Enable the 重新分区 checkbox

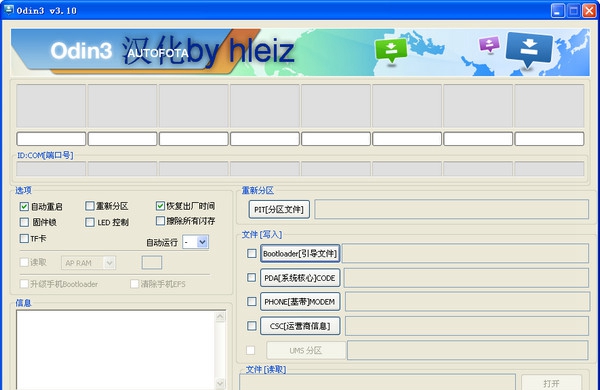90,206
